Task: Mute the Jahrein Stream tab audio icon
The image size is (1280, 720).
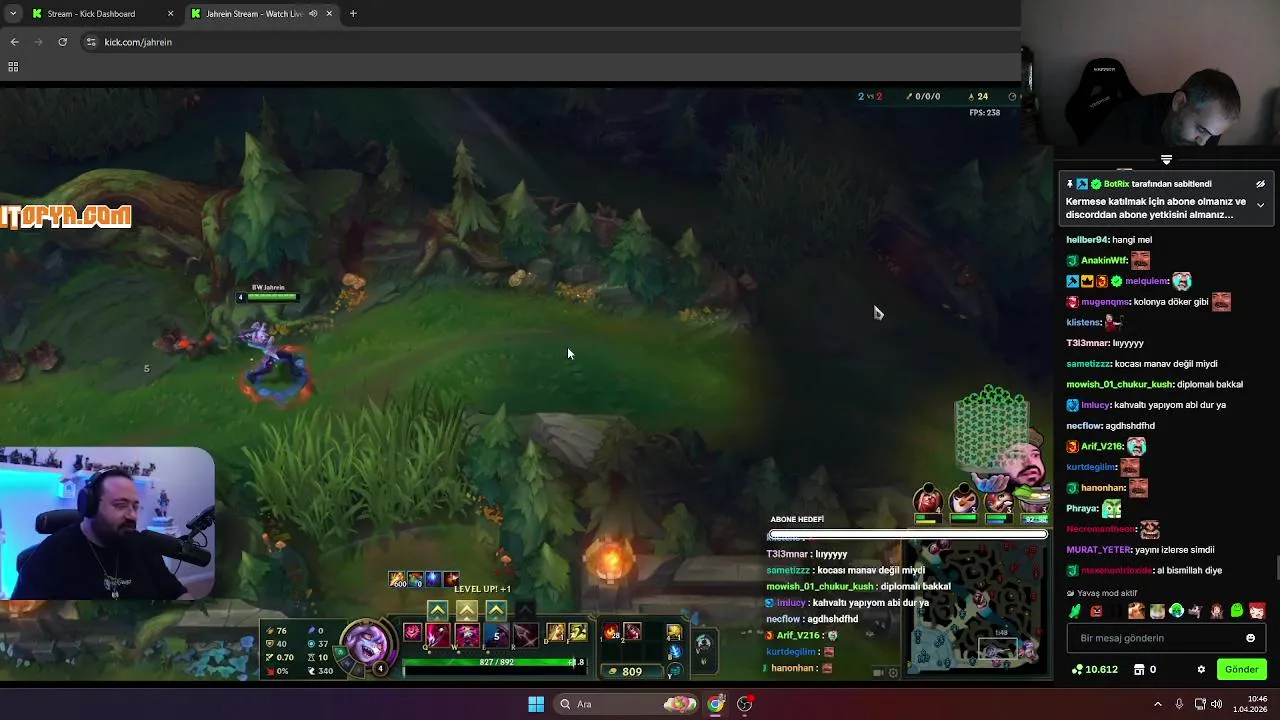Action: pos(313,14)
